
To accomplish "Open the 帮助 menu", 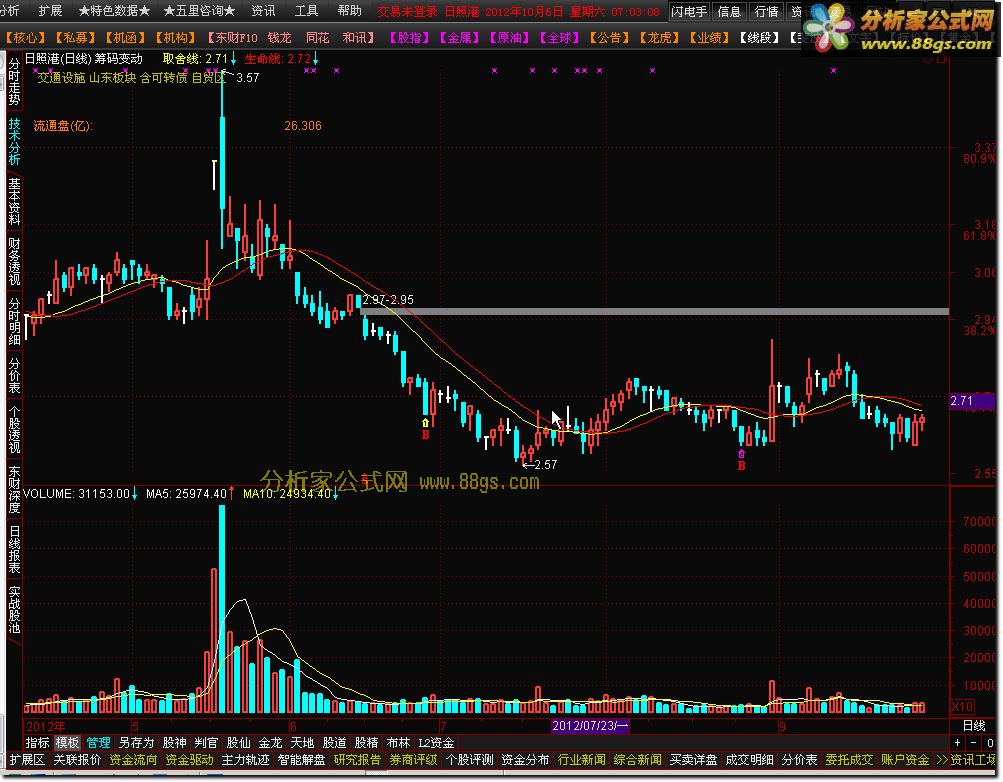I will [x=349, y=11].
